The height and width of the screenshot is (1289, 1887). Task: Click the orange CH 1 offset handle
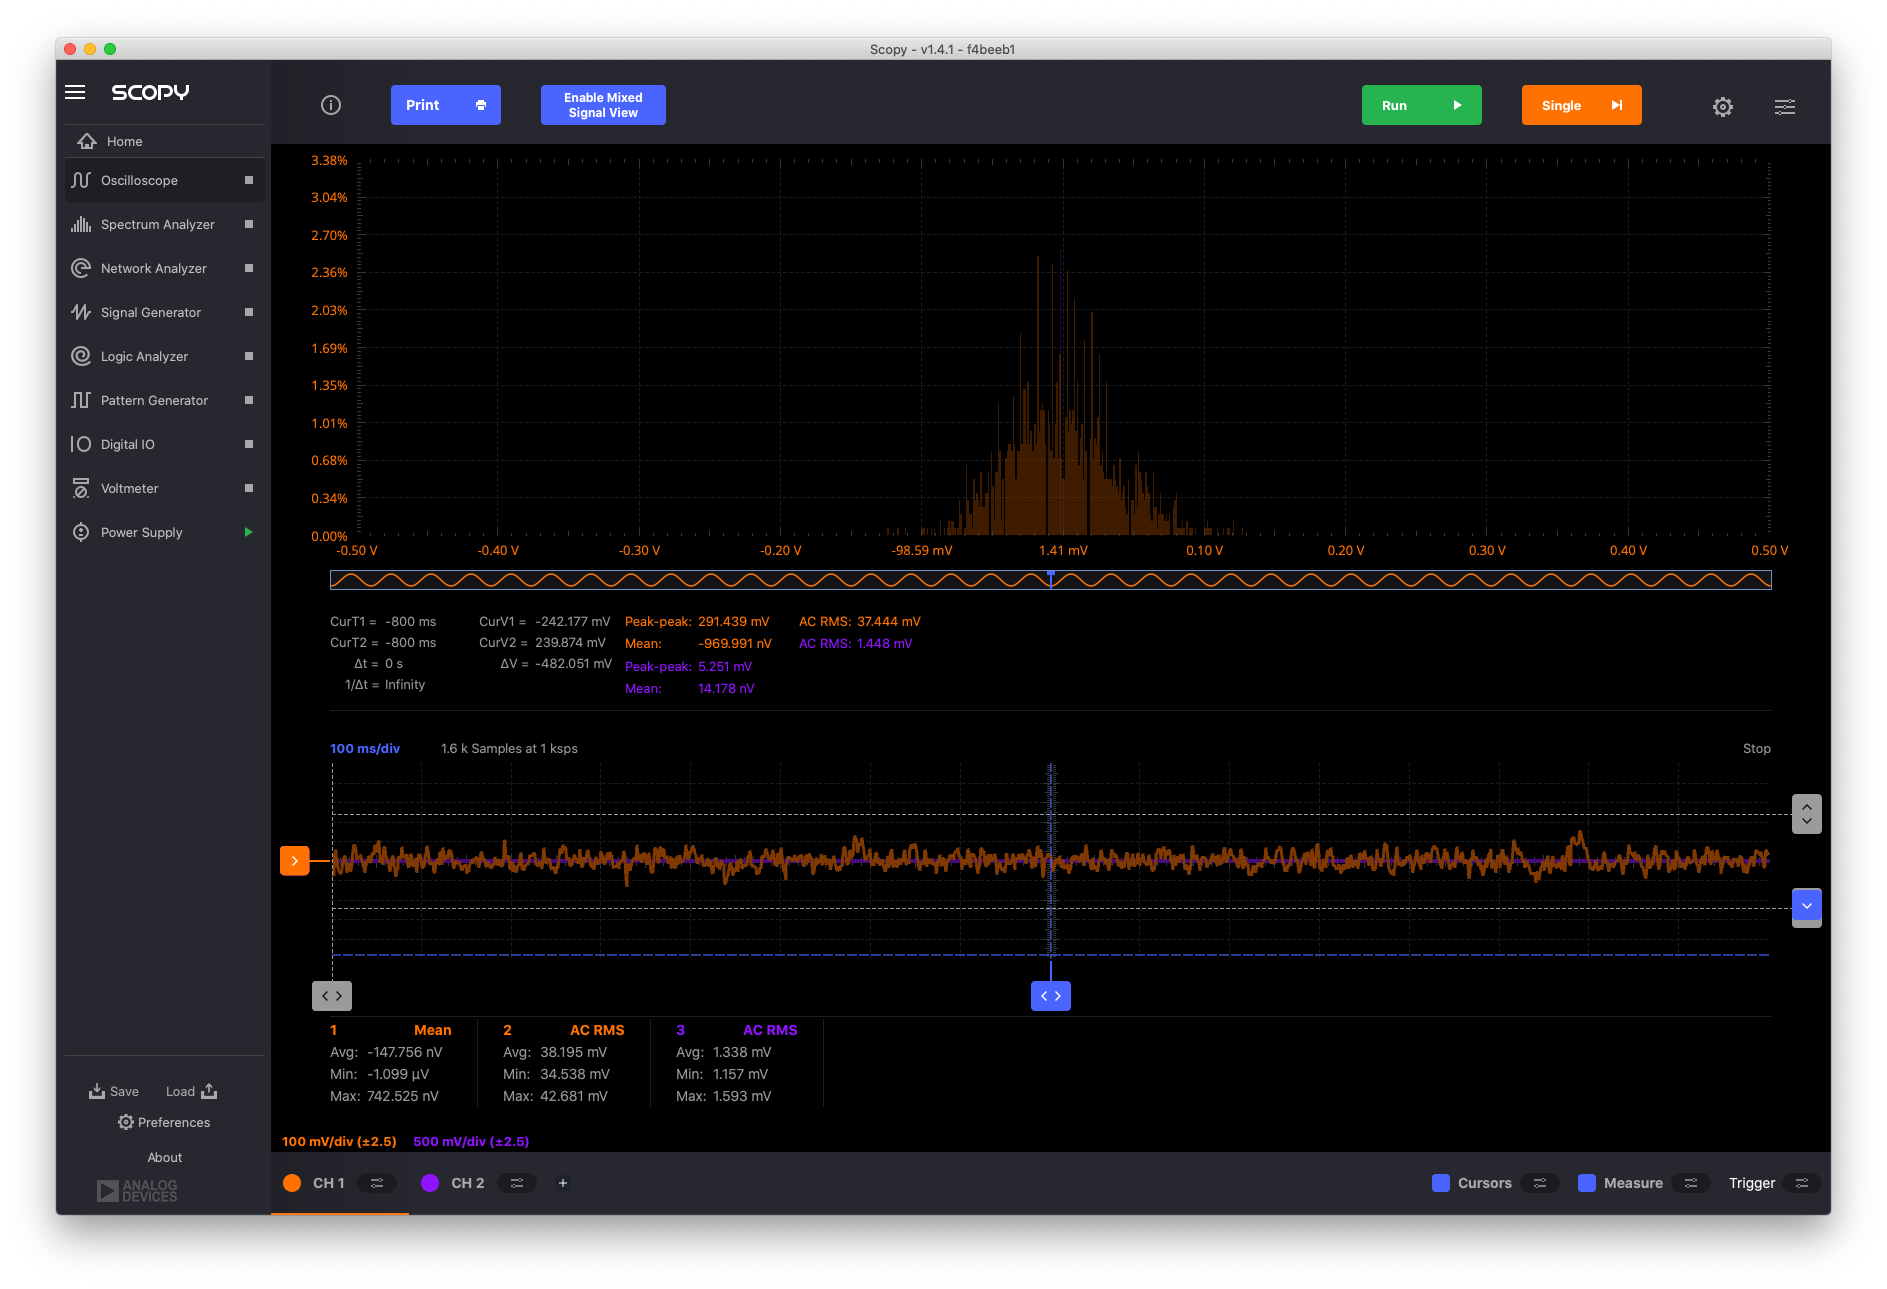pyautogui.click(x=295, y=861)
